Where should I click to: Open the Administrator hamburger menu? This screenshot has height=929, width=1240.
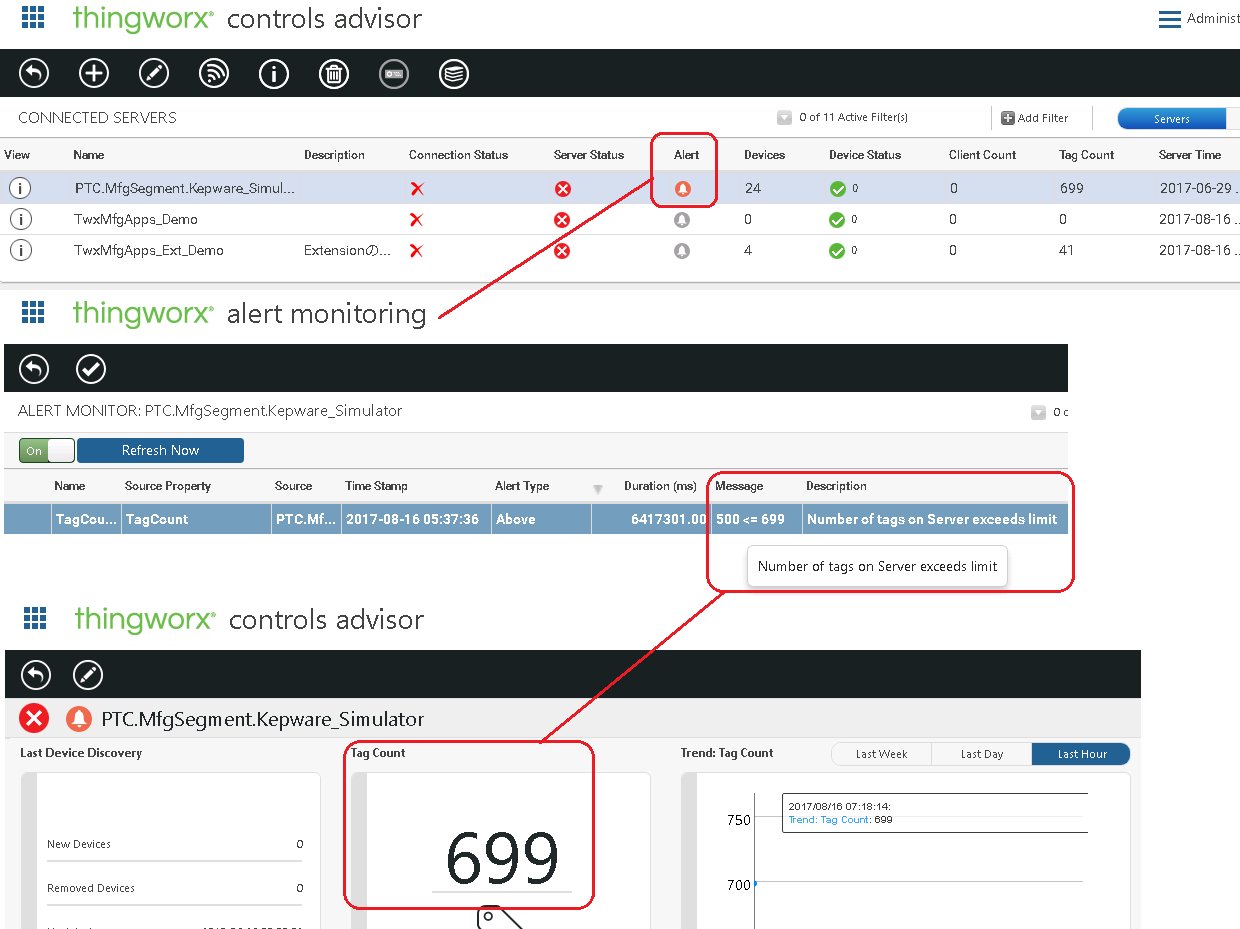[1169, 19]
